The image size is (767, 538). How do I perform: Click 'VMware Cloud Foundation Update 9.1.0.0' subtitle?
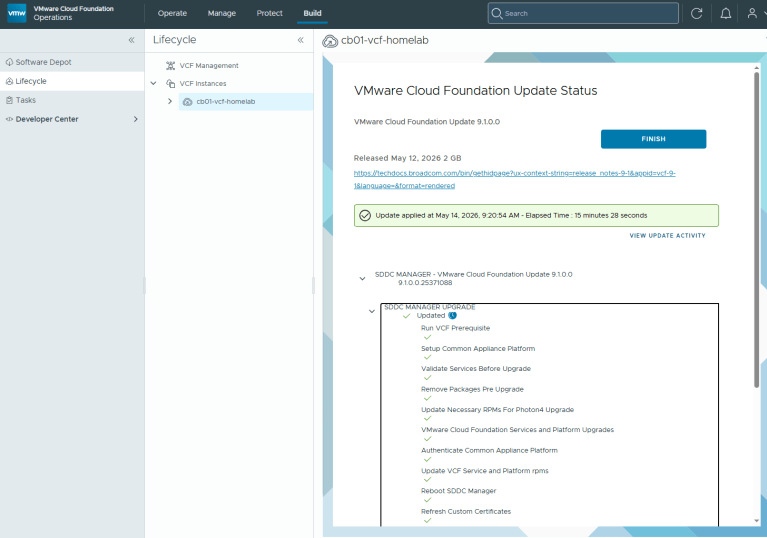pos(427,122)
